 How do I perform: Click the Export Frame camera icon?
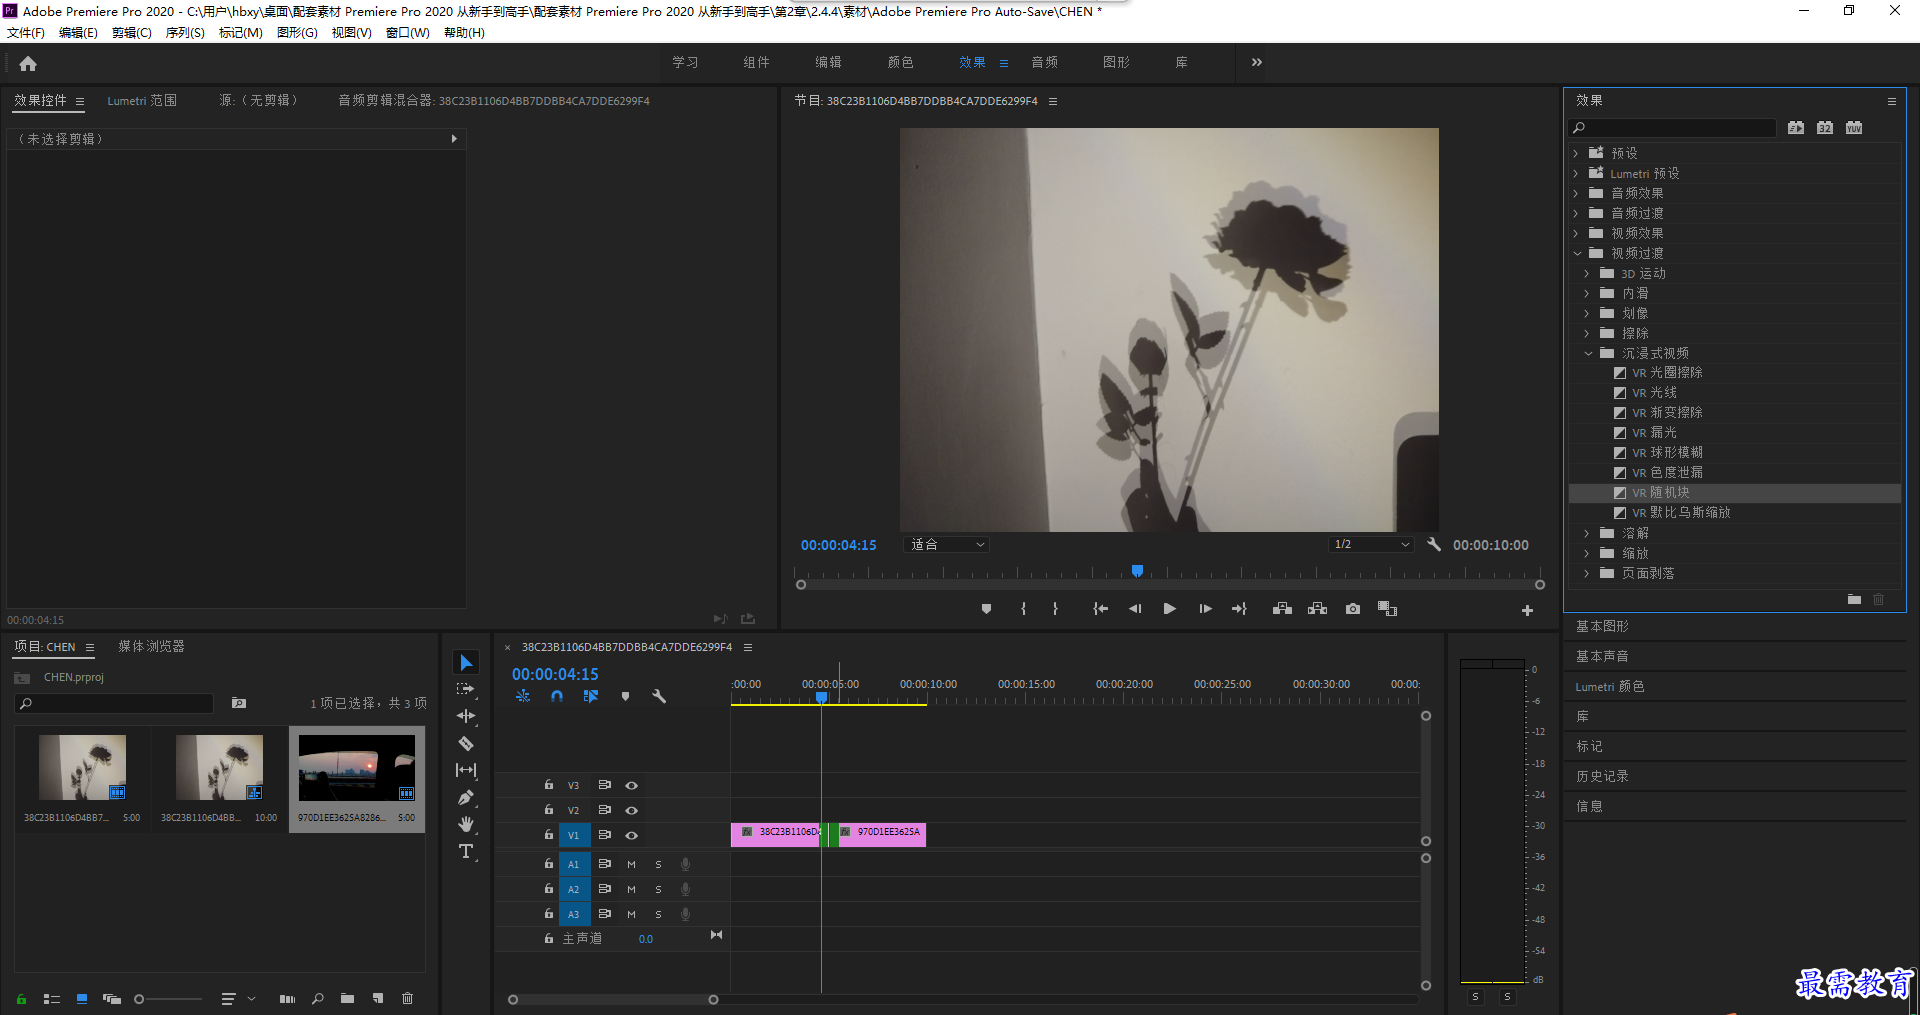(1353, 609)
